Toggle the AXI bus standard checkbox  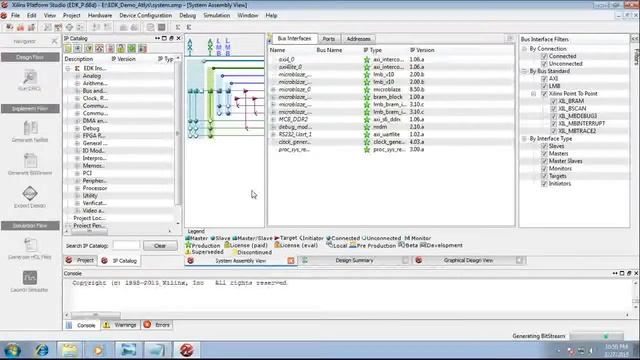544,79
